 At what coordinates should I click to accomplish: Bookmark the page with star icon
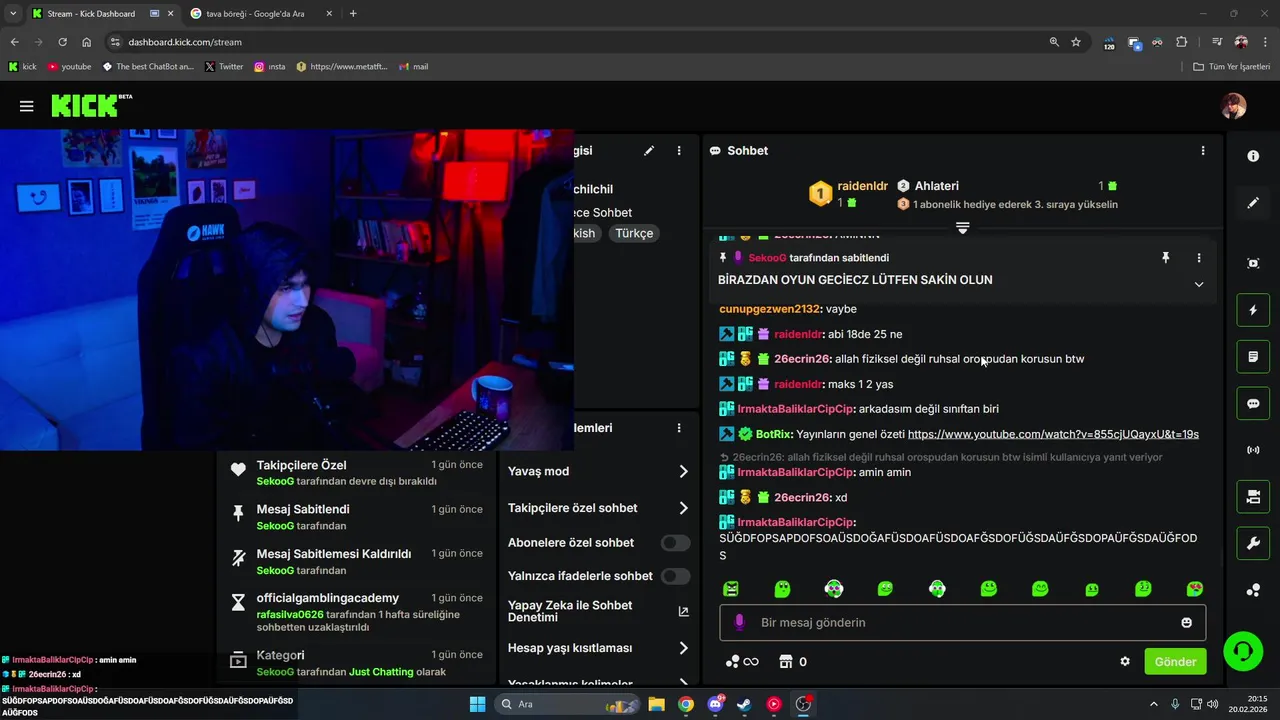[1076, 42]
